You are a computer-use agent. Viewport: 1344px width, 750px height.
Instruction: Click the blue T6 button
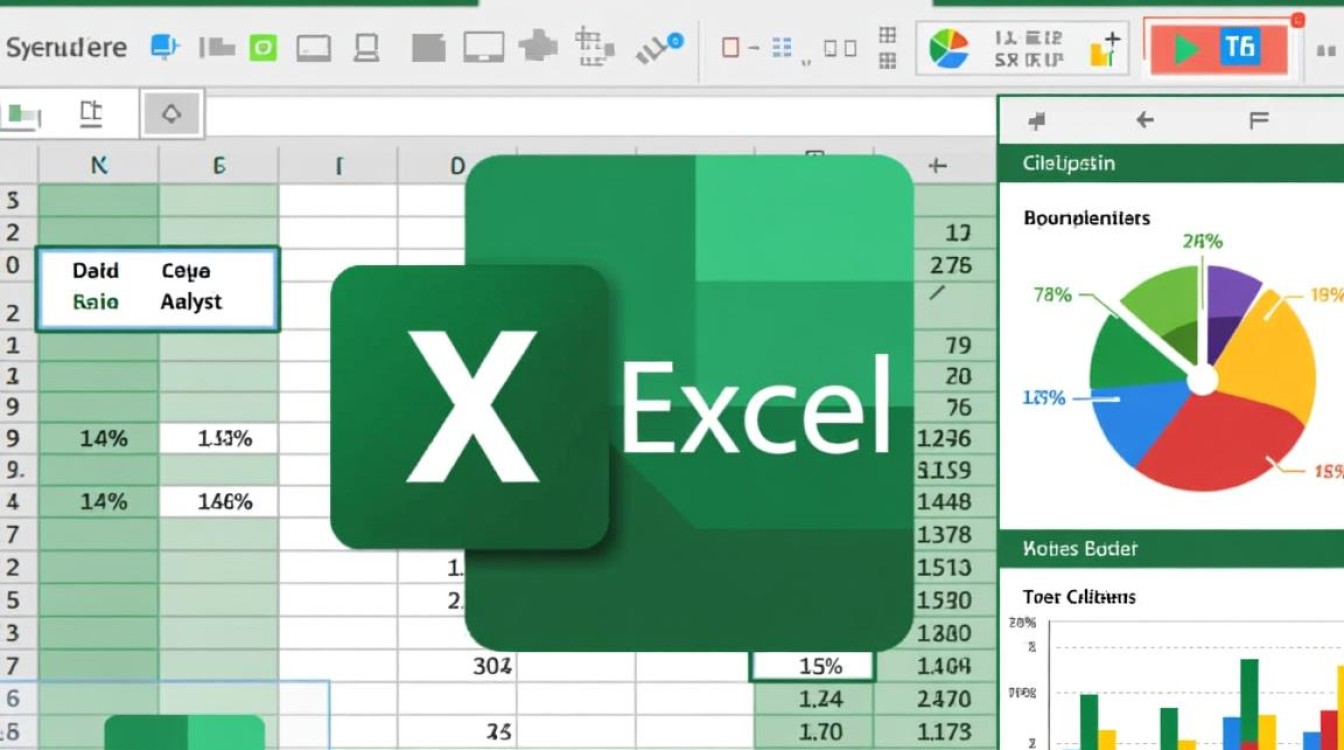click(1240, 47)
